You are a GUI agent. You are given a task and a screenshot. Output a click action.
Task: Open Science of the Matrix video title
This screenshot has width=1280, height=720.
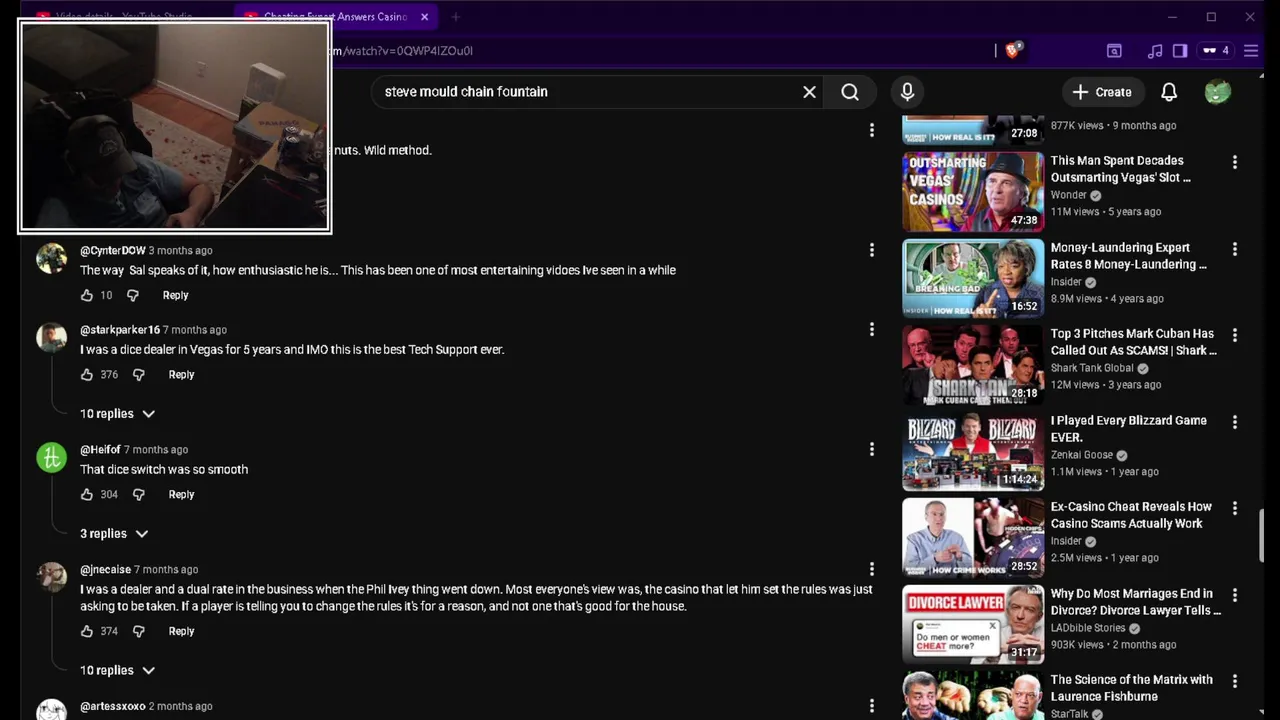click(x=1131, y=688)
